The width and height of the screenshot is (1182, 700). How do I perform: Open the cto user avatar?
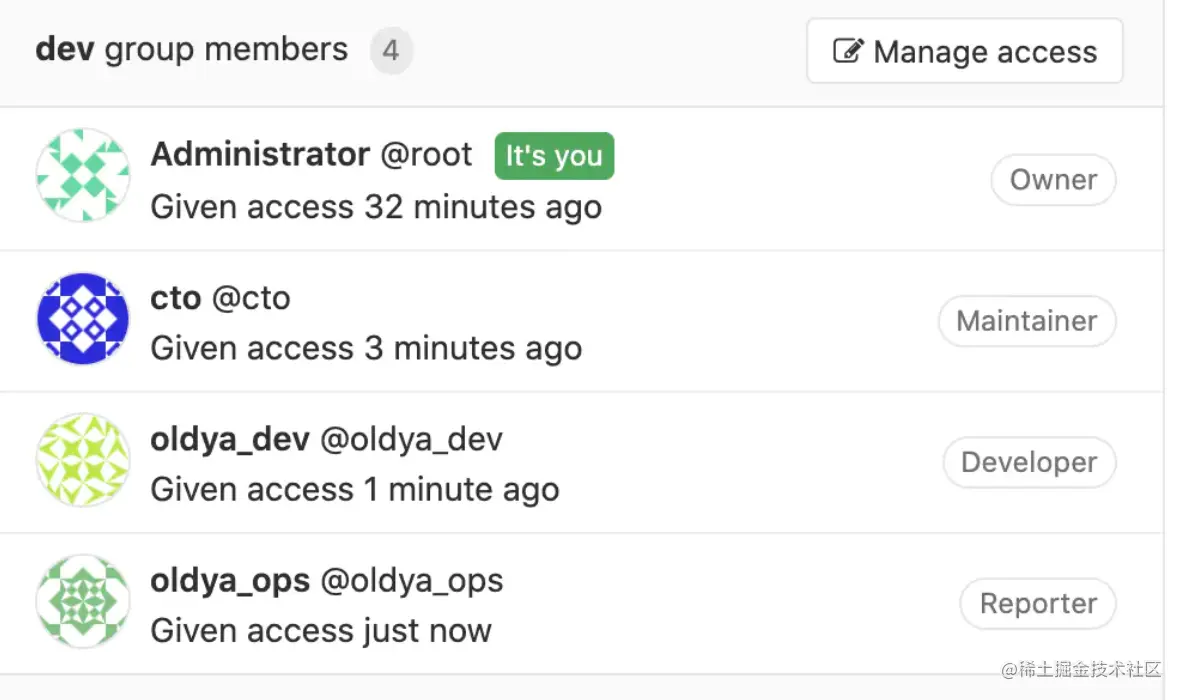[x=83, y=319]
